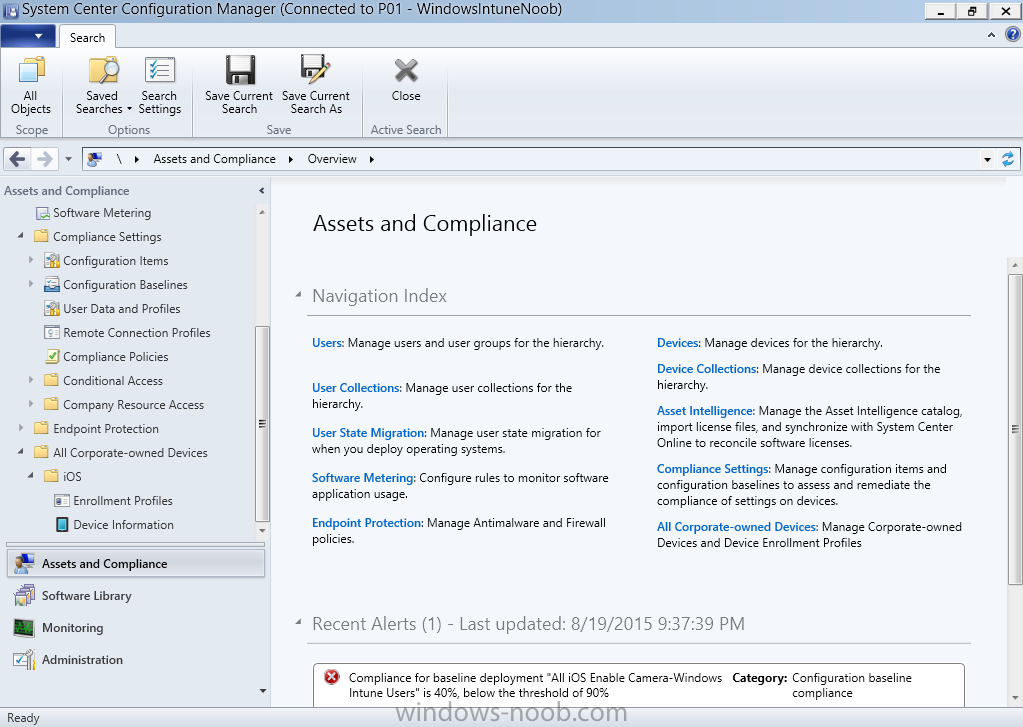Viewport: 1023px width, 727px height.
Task: Open the Software Metering link
Action: pos(363,478)
